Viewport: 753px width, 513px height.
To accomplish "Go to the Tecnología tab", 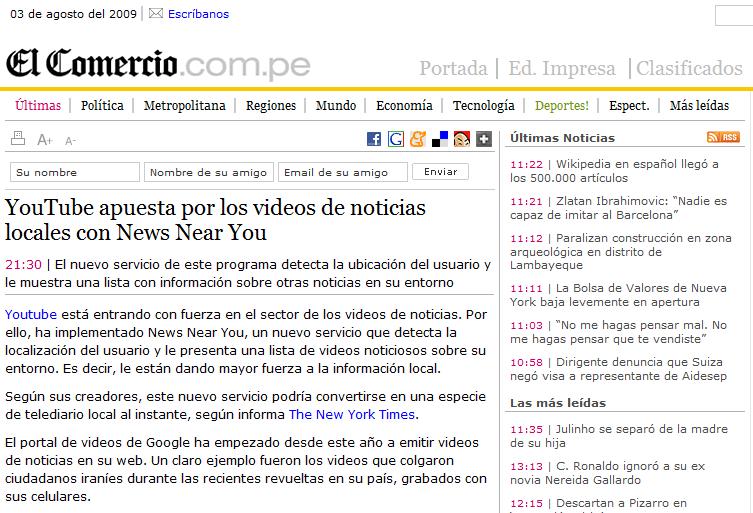I will pos(484,105).
